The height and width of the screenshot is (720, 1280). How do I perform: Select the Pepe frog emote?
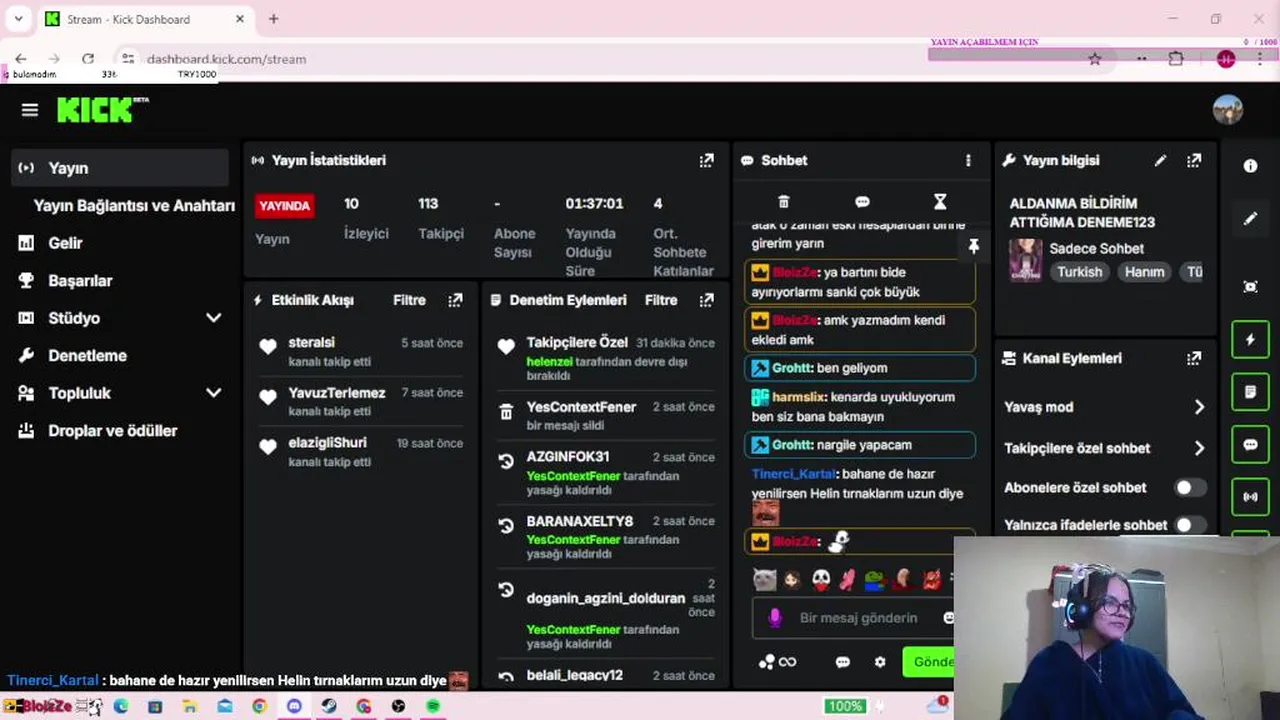tap(875, 579)
